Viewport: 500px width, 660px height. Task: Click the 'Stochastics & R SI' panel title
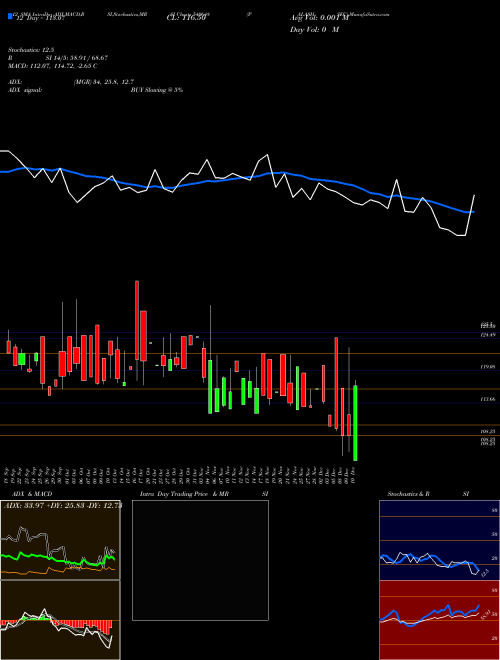[428, 494]
